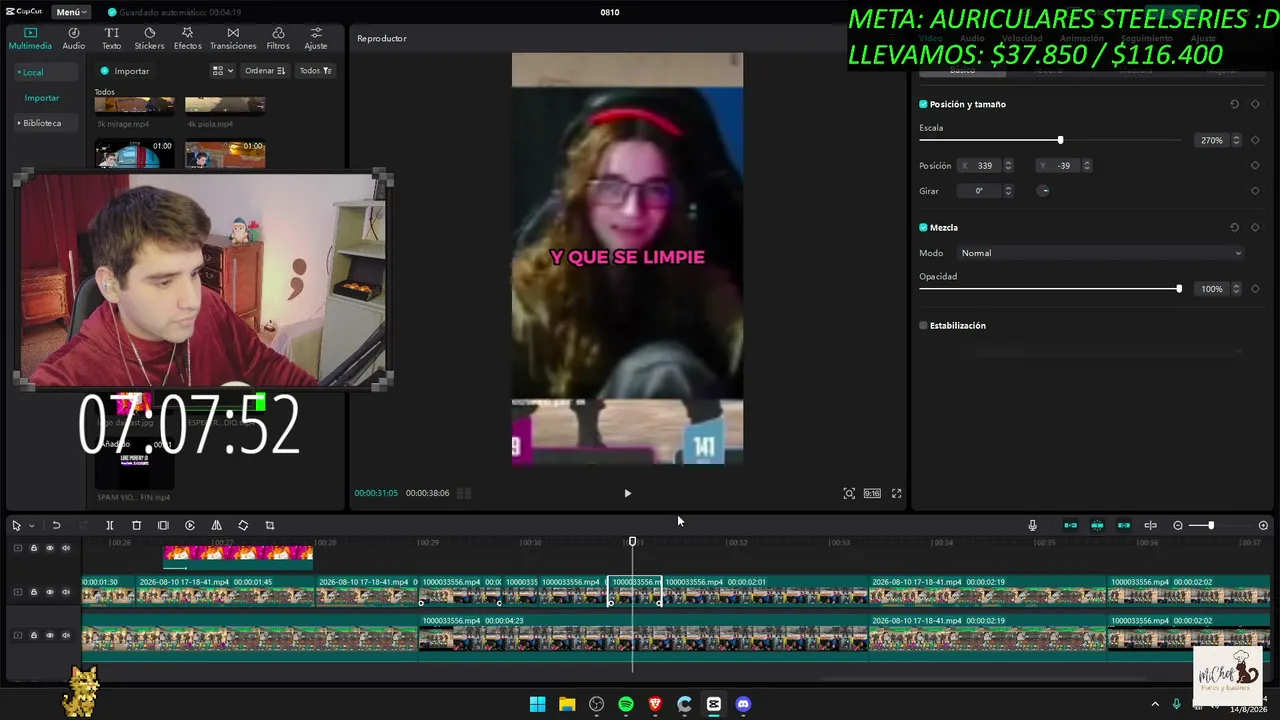
Task: Toggle the Posición y tamaño checkbox
Action: tap(923, 104)
